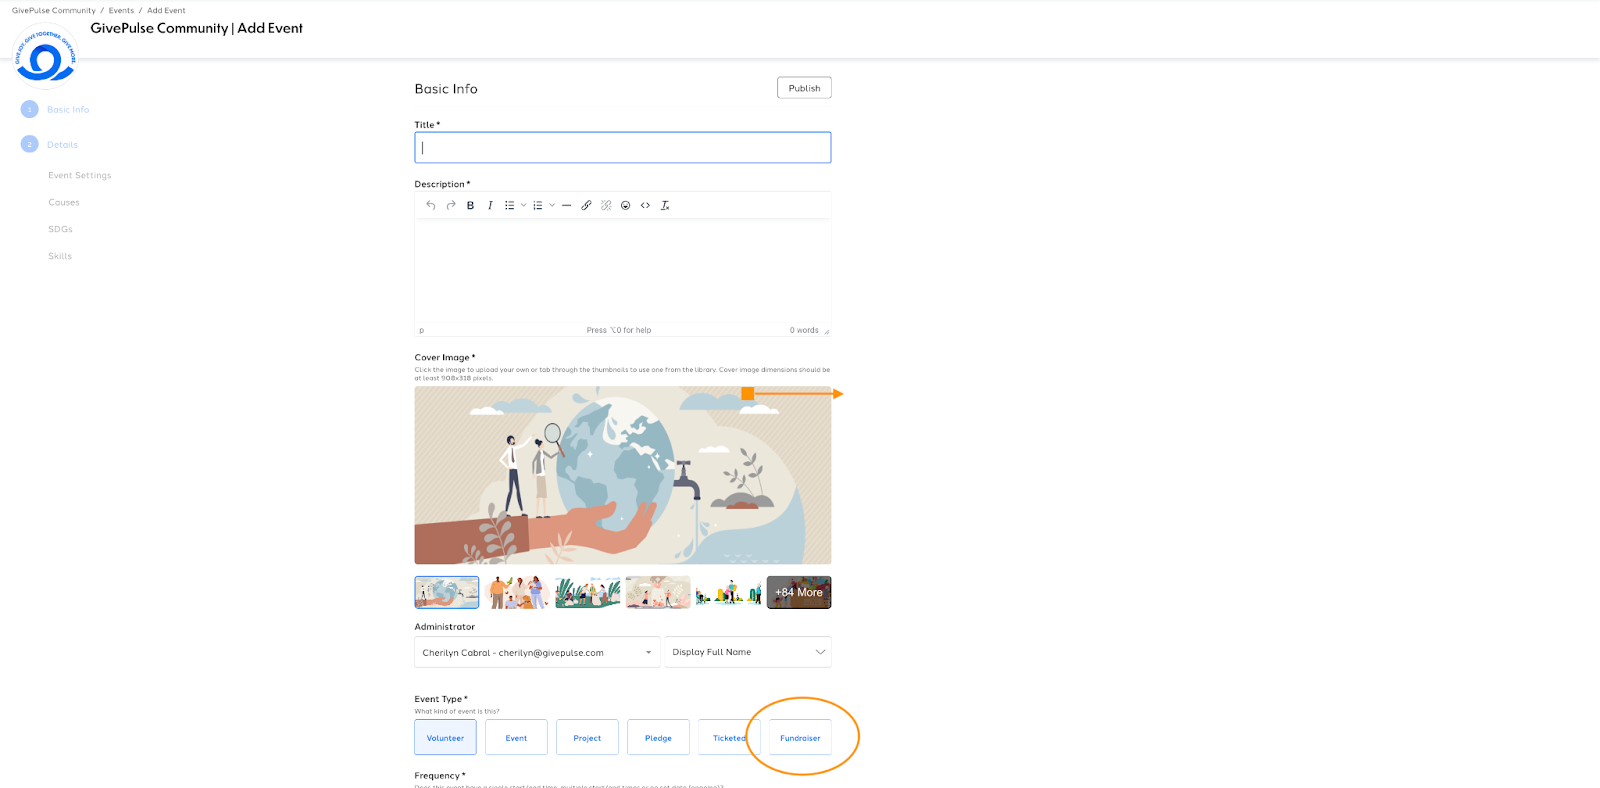The width and height of the screenshot is (1600, 788).
Task: Jump to Event Settings section
Action: 80,175
